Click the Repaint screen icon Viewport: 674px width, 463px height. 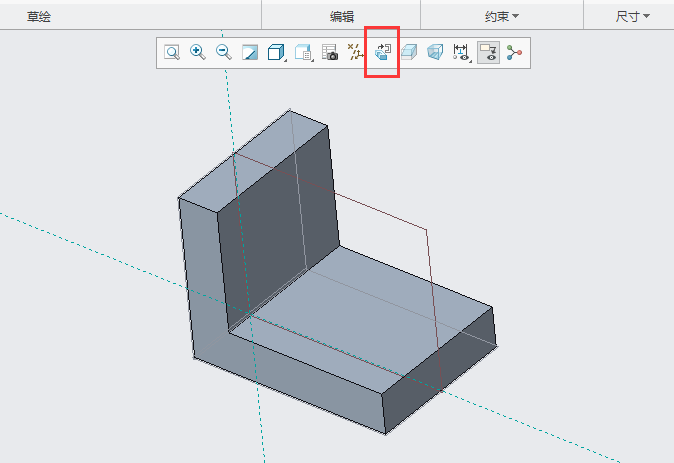click(x=250, y=52)
